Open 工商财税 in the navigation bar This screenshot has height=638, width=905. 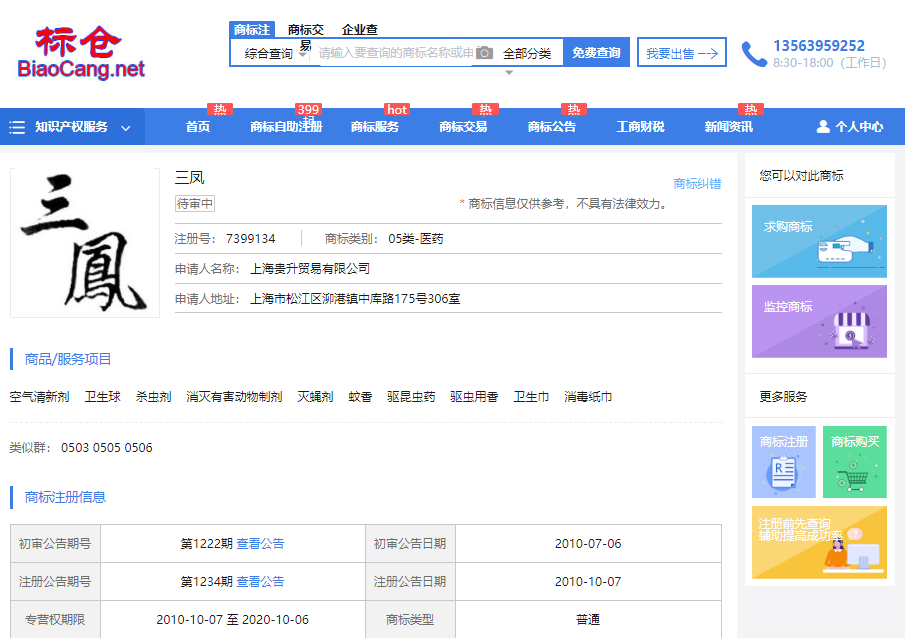[640, 126]
